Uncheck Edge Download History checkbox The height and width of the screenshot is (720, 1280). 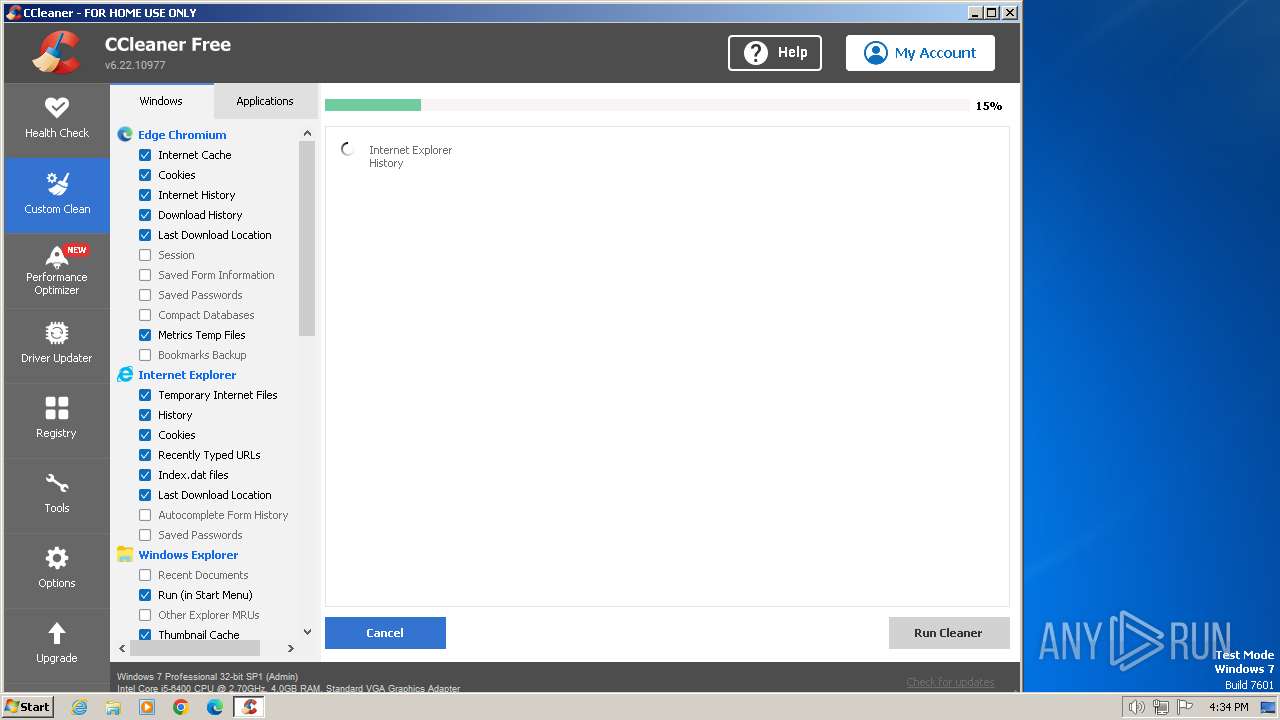point(145,215)
